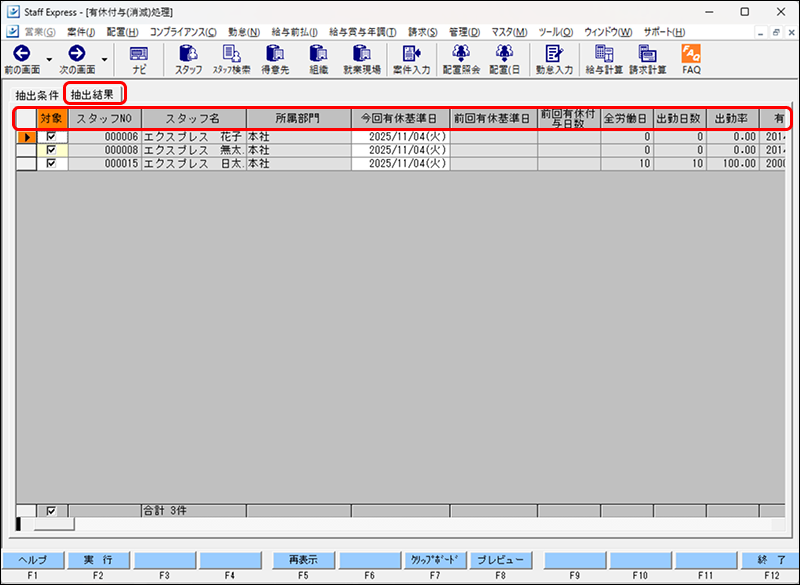Click the ナビ toolbar icon
The image size is (800, 585).
point(138,59)
